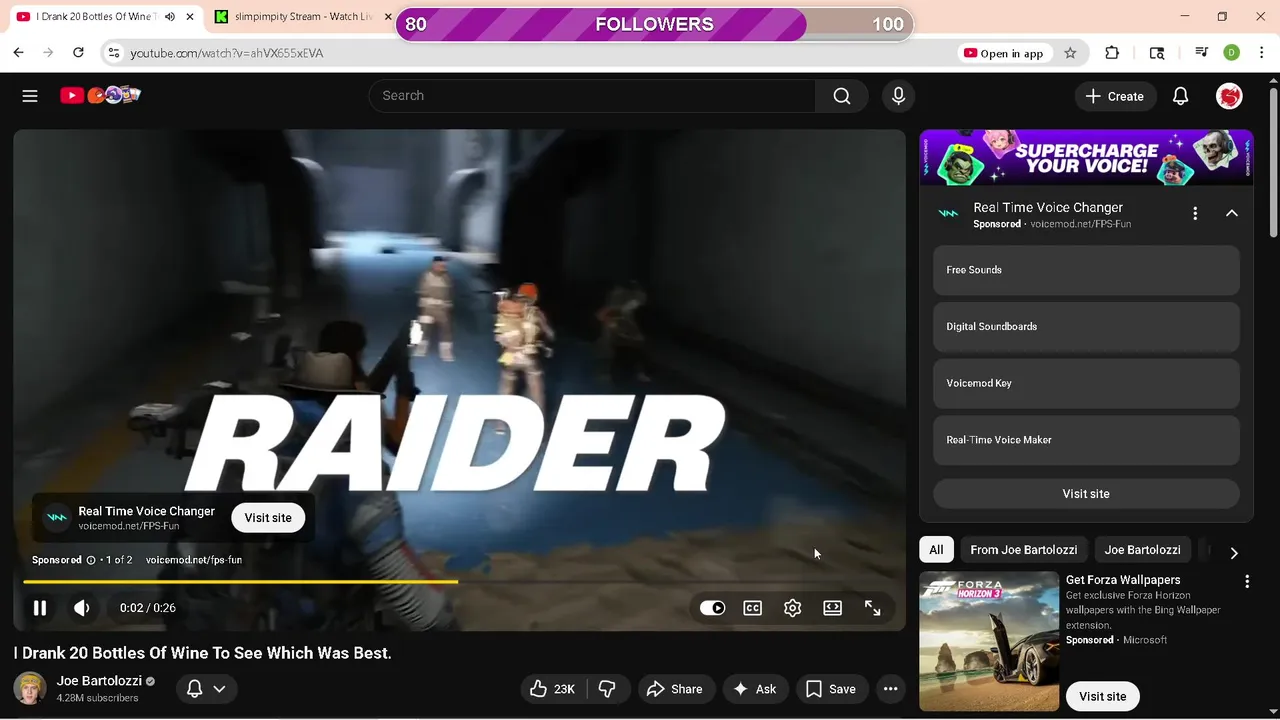Viewport: 1280px width, 720px height.
Task: Open the media controls icon
Action: click(x=1201, y=53)
